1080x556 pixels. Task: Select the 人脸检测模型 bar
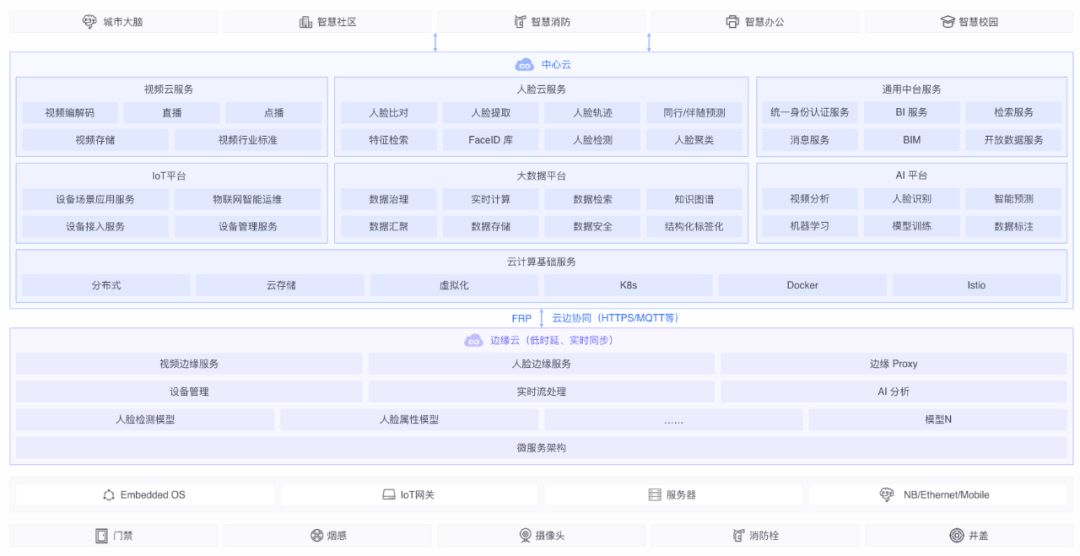[x=145, y=420]
